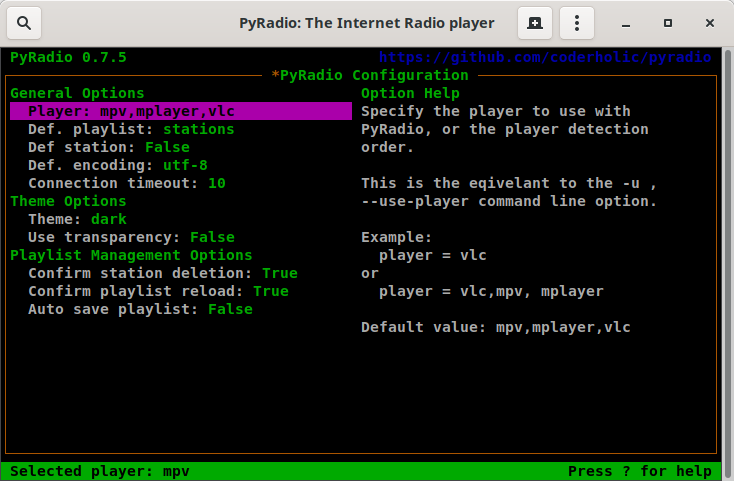734x481 pixels.
Task: Click the player = vlc,mpv, mplayer example
Action: [x=491, y=291]
